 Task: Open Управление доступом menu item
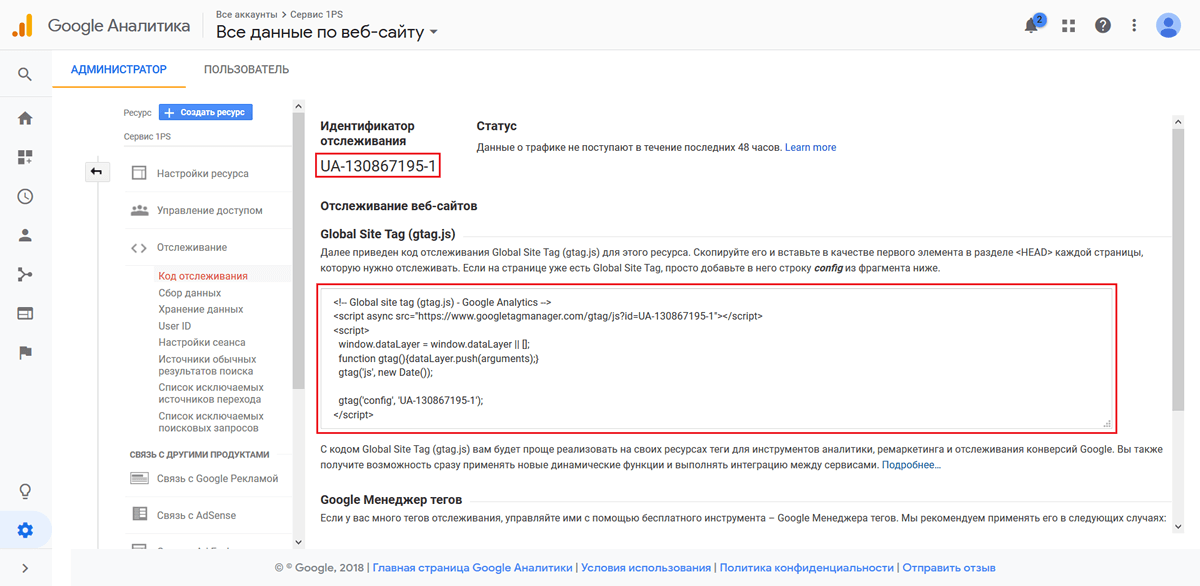point(209,210)
